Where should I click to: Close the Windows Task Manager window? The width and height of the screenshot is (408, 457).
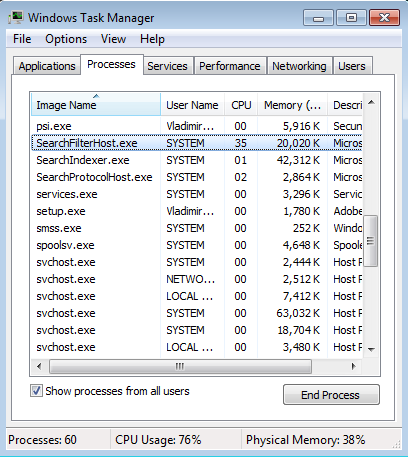384,17
